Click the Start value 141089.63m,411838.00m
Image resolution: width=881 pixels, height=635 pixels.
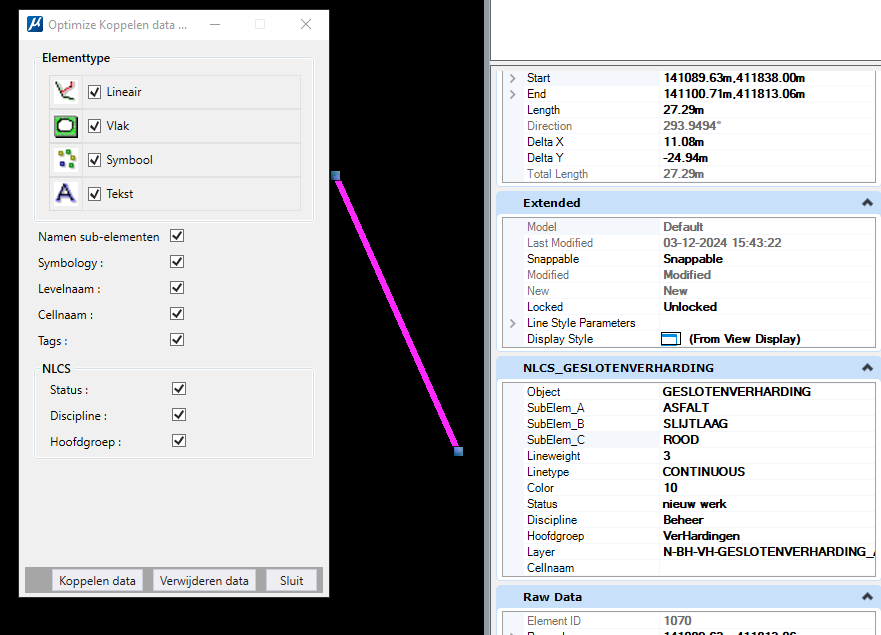734,78
